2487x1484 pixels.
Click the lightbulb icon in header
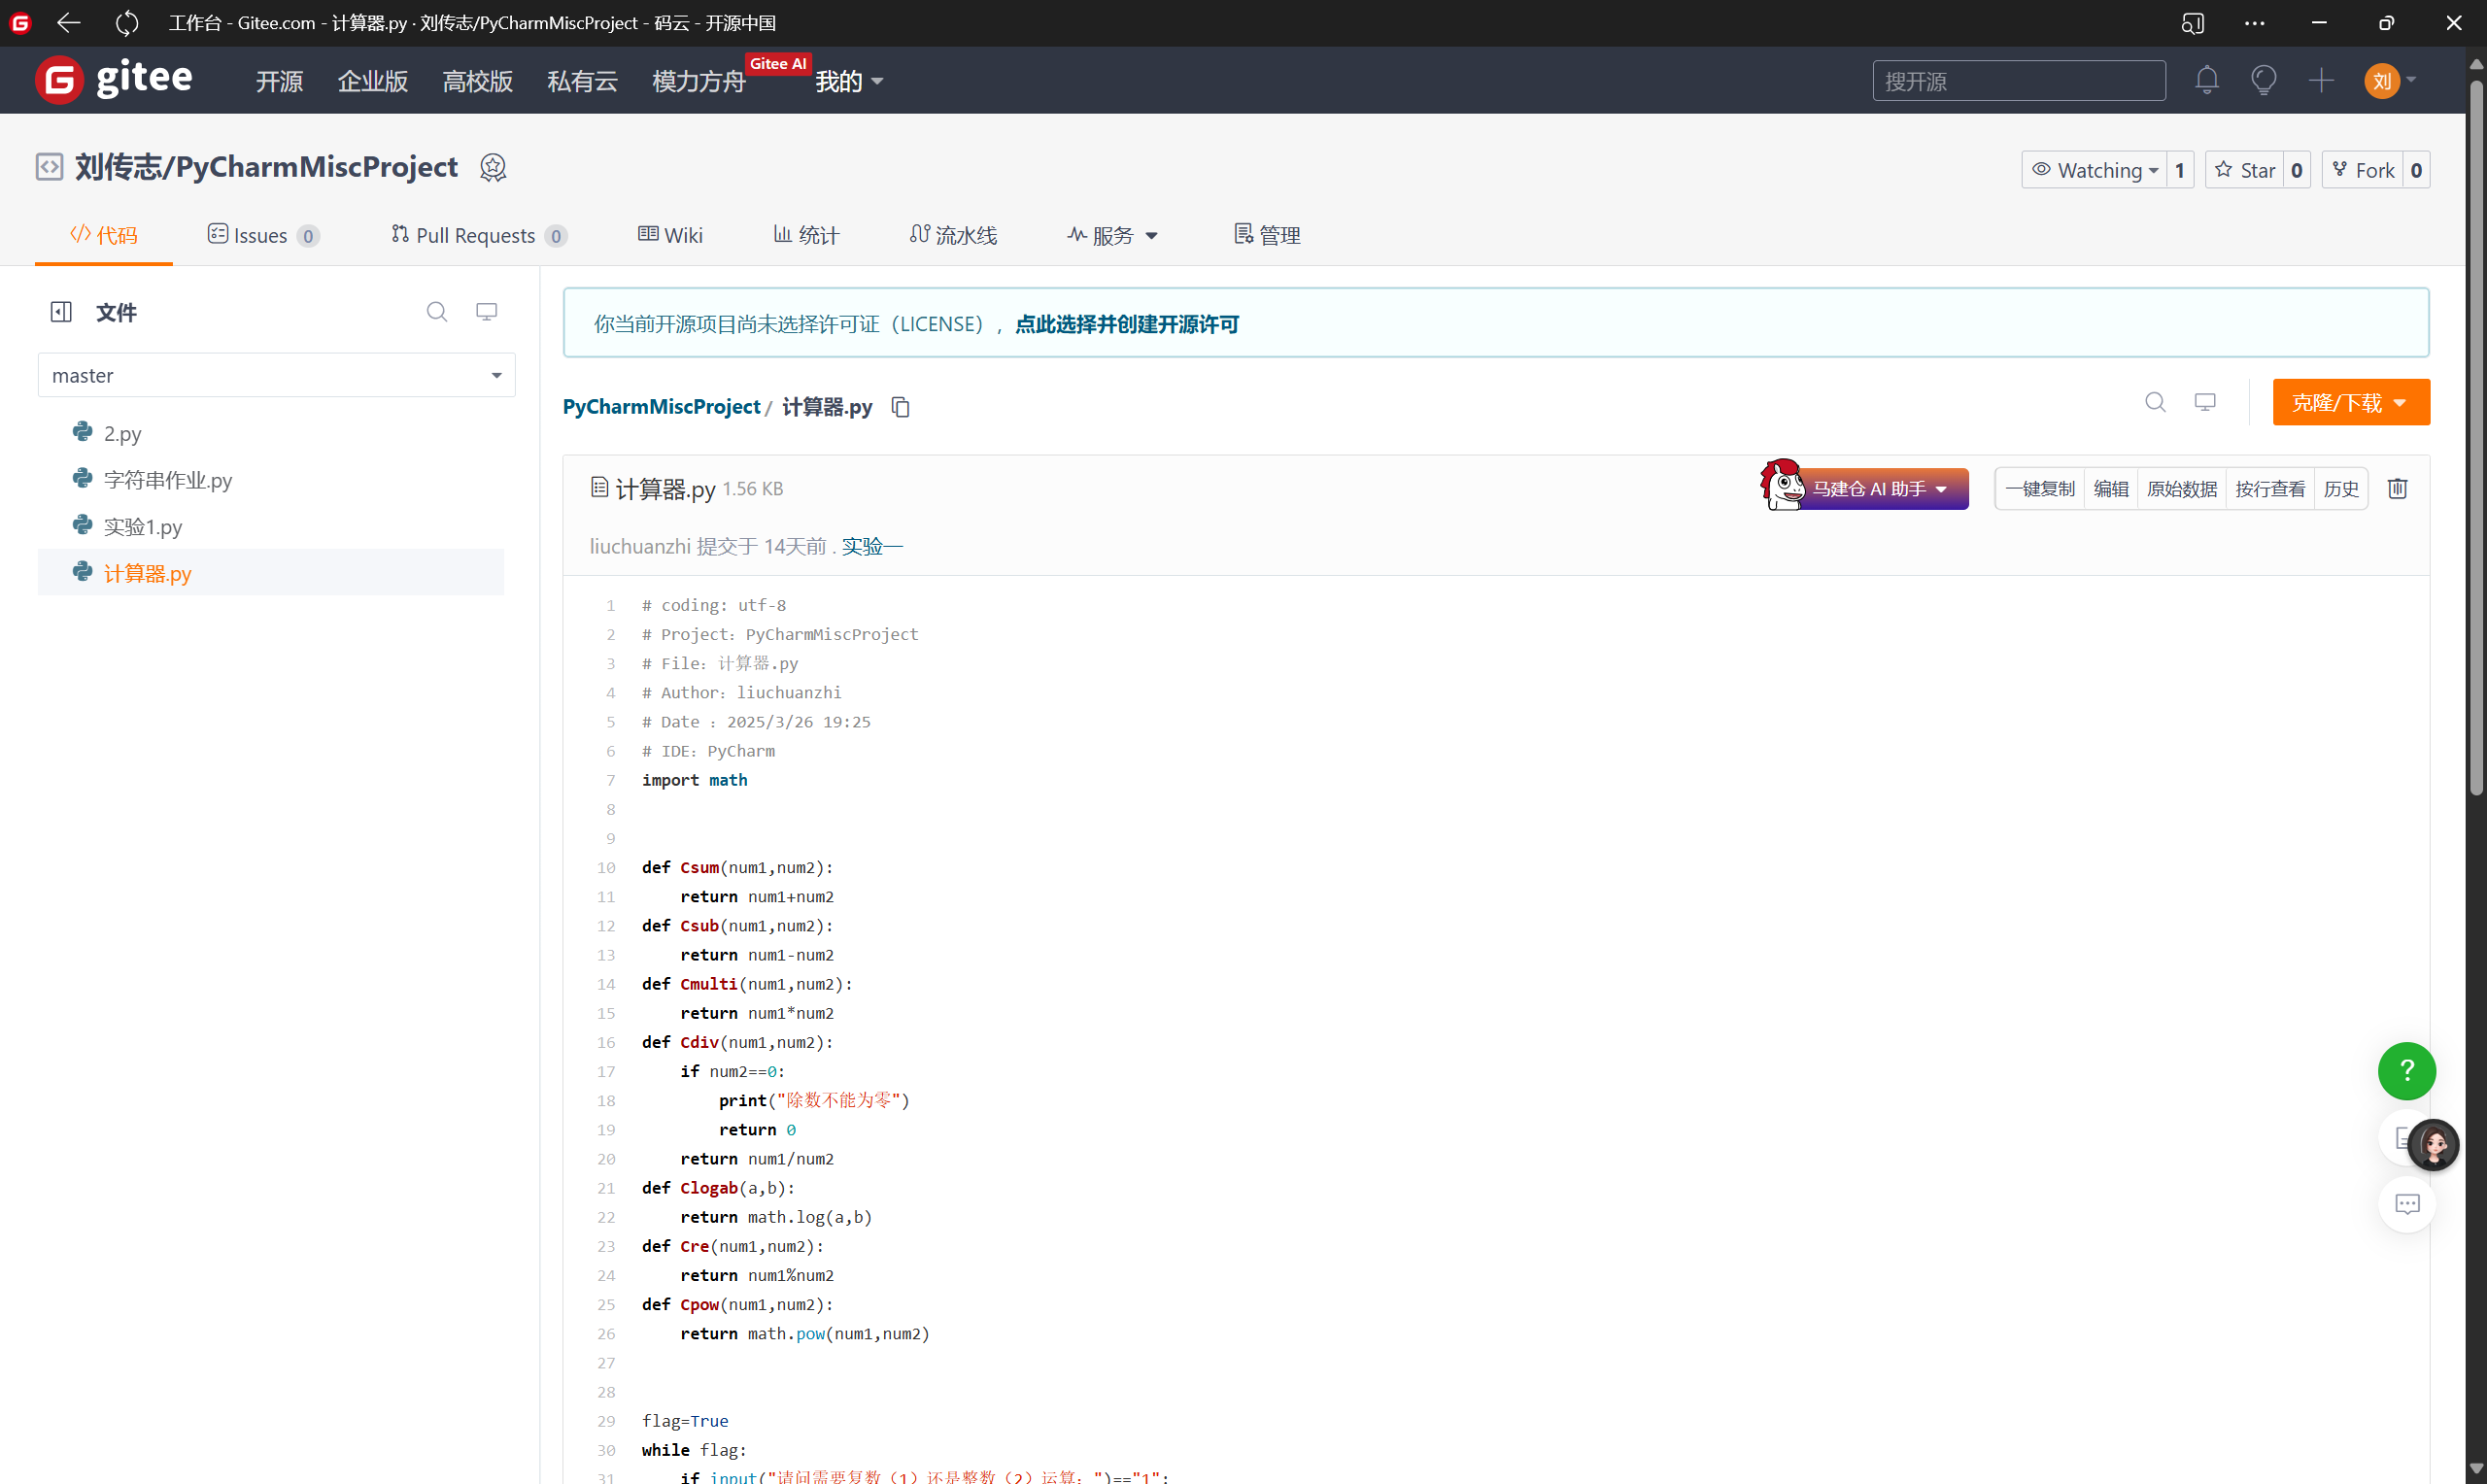point(2263,80)
